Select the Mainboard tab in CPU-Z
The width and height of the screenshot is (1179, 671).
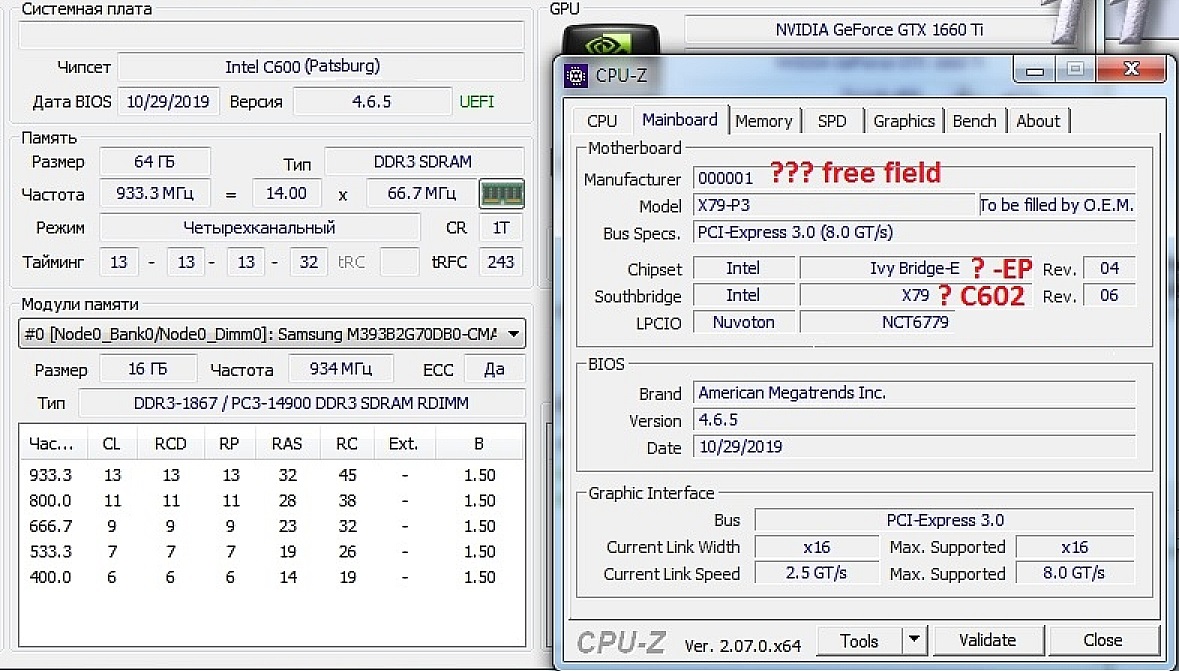(x=680, y=120)
